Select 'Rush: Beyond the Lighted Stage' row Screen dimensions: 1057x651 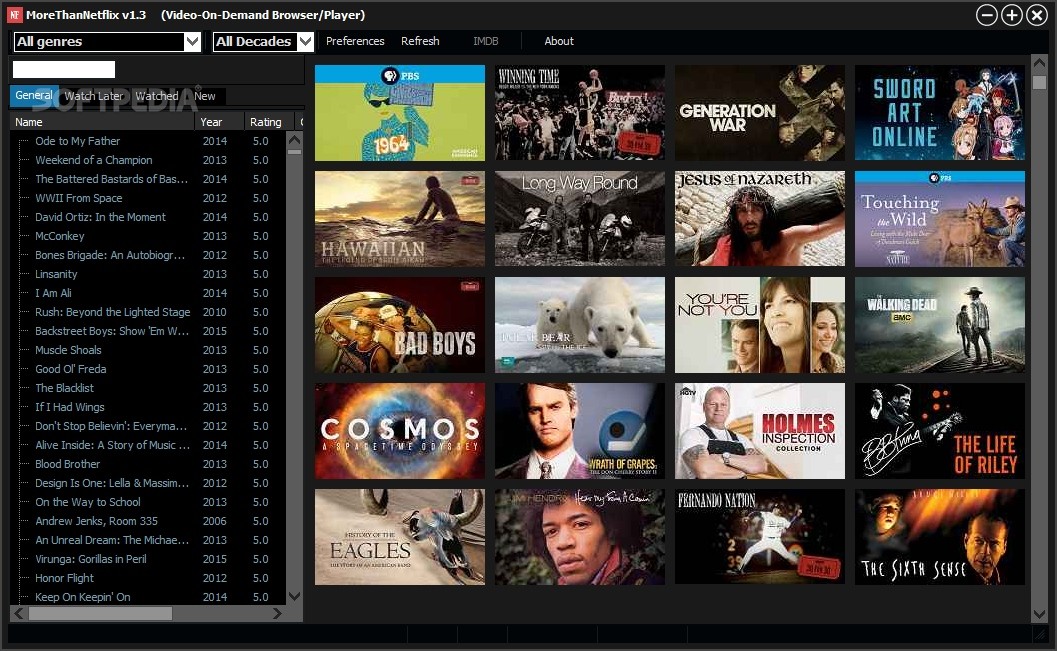148,312
